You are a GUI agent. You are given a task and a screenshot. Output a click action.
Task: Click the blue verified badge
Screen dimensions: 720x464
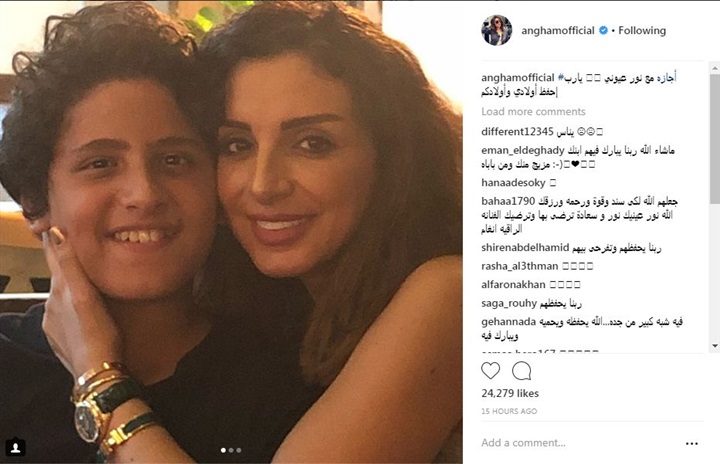pos(603,30)
